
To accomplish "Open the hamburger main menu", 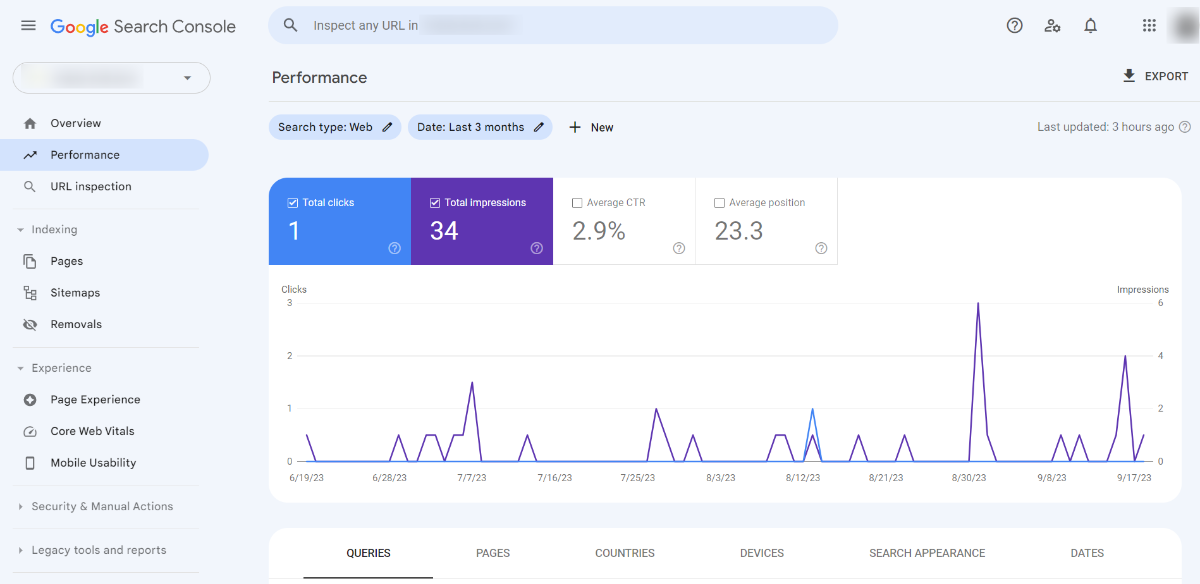I will click(x=28, y=26).
